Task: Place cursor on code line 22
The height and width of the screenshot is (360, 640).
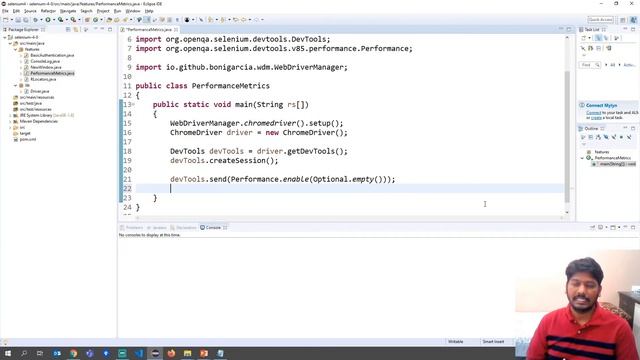Action: (349, 189)
